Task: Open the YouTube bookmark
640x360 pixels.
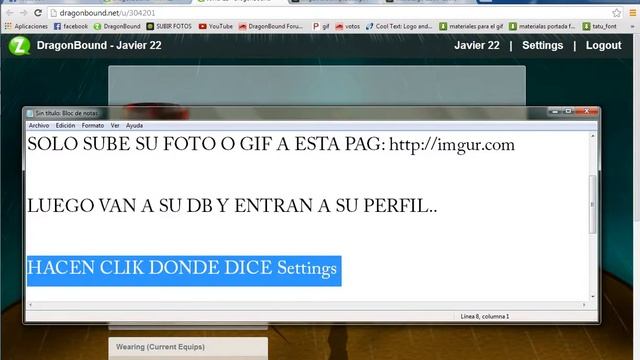Action: click(x=216, y=26)
